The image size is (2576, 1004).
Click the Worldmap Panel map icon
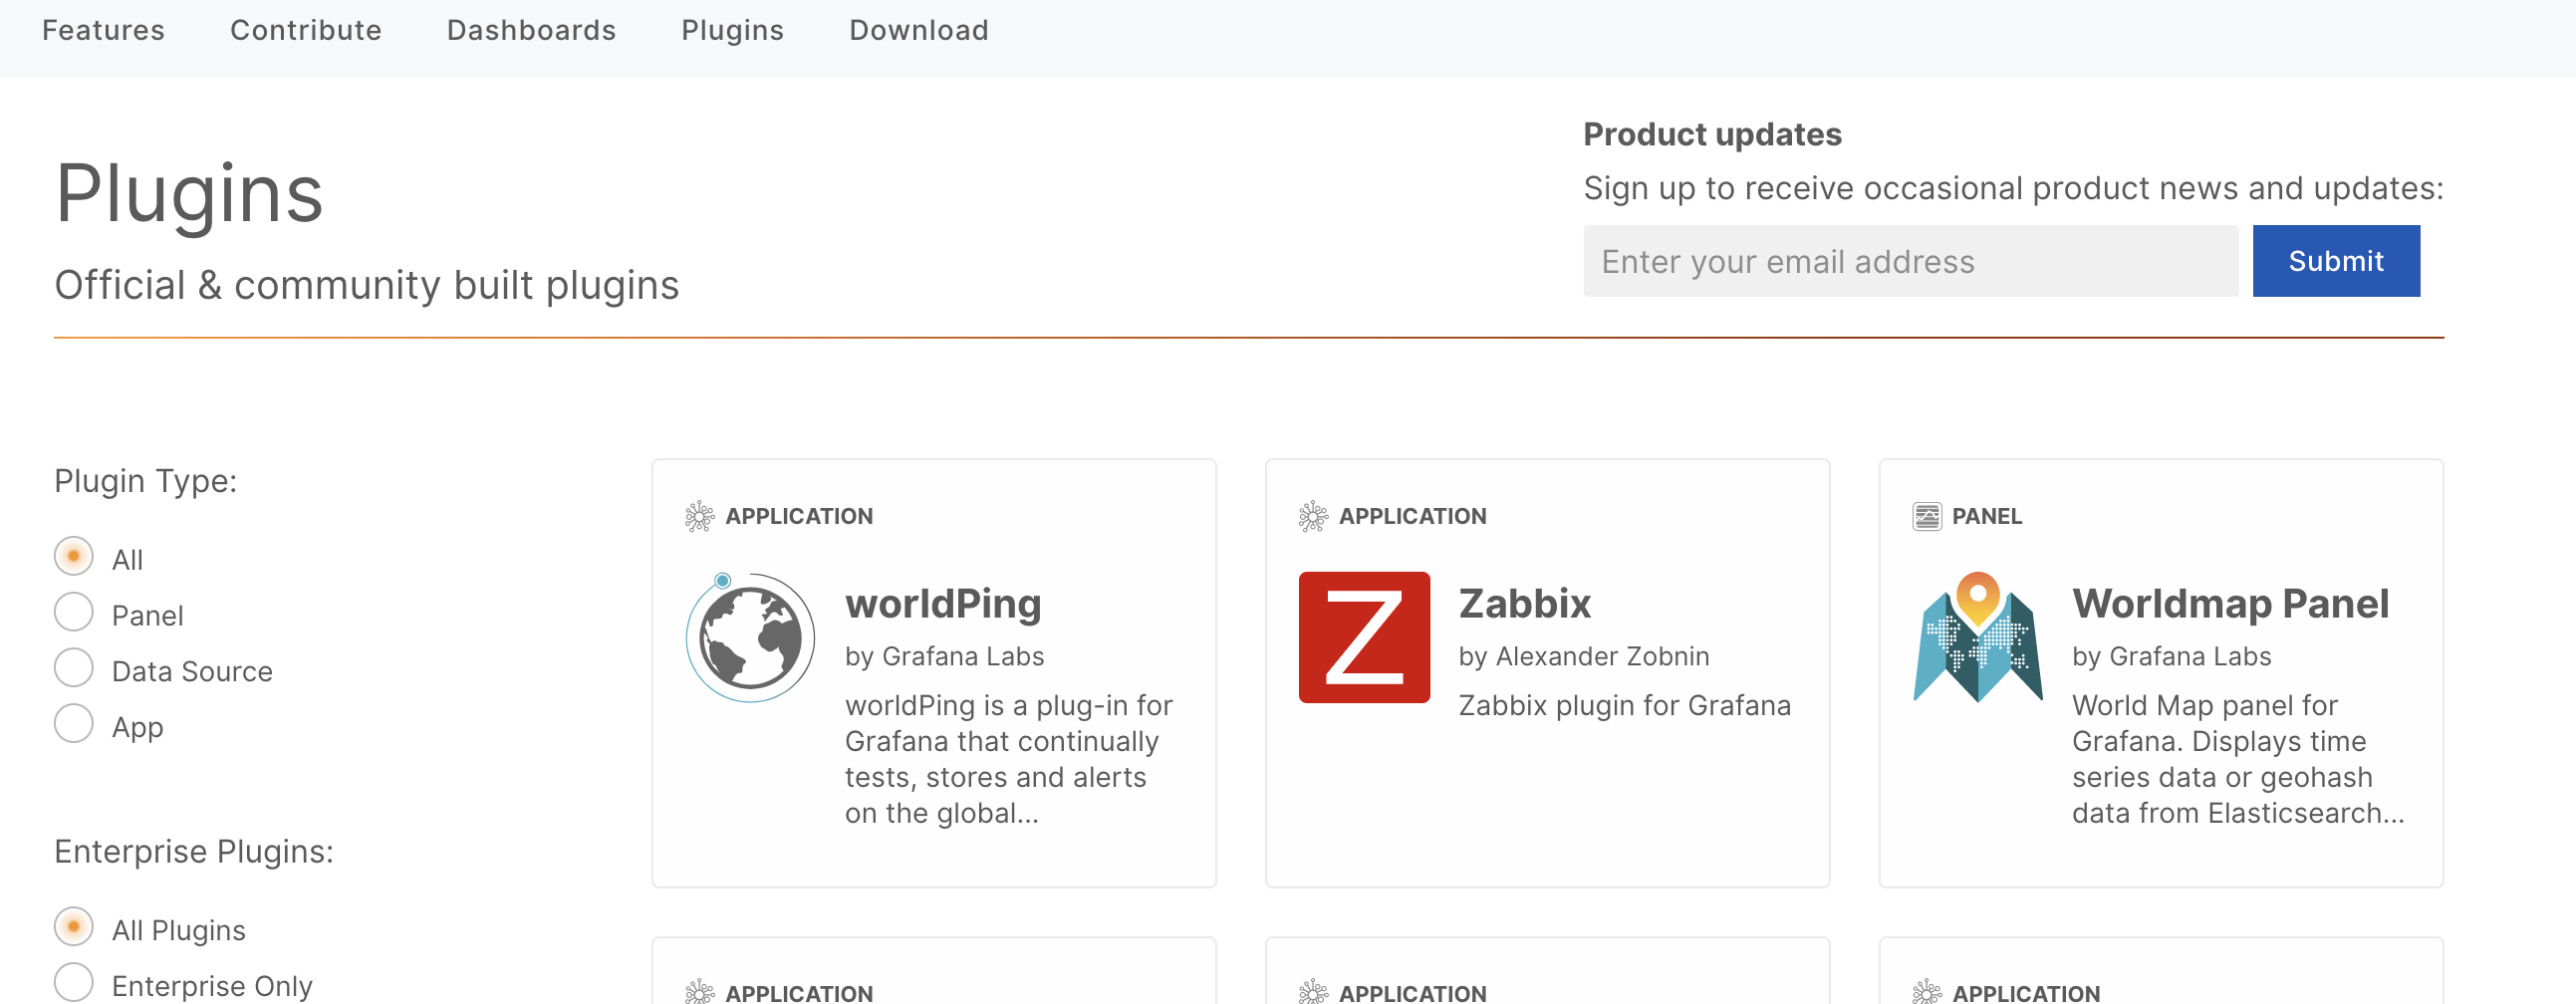tap(1977, 638)
